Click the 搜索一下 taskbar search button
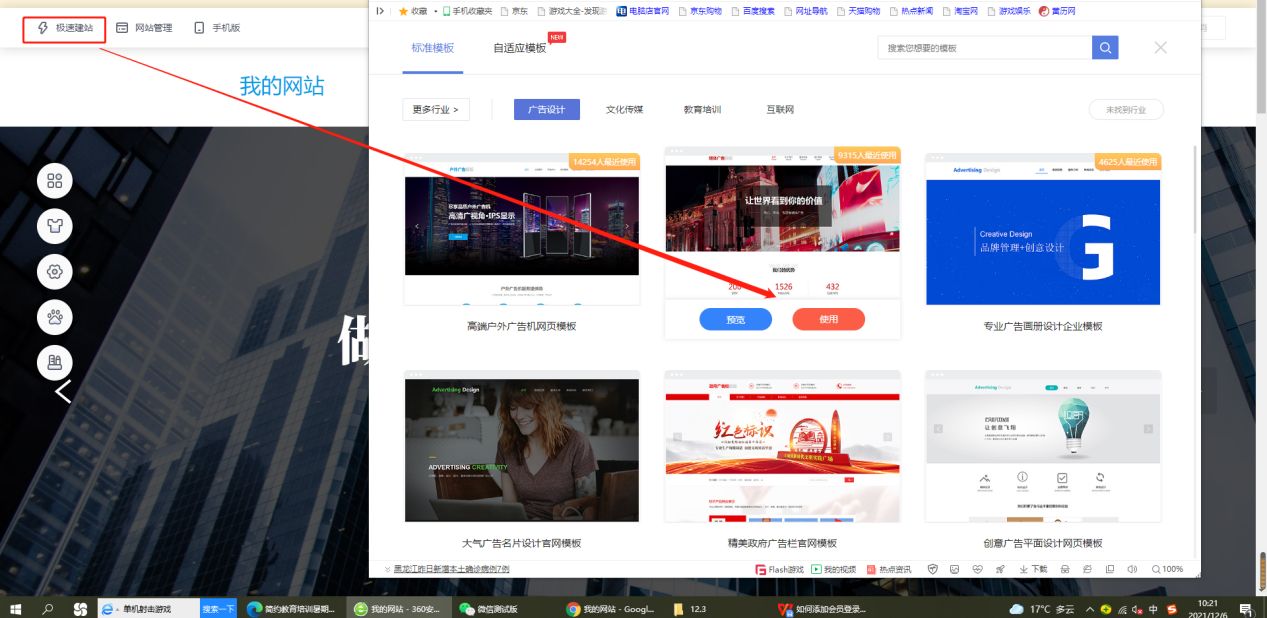1267x618 pixels. click(x=218, y=608)
